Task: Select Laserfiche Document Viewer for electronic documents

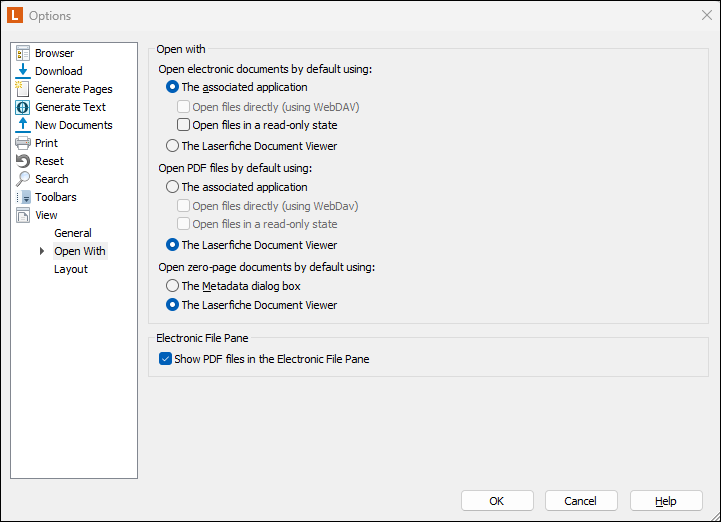Action: (x=172, y=146)
